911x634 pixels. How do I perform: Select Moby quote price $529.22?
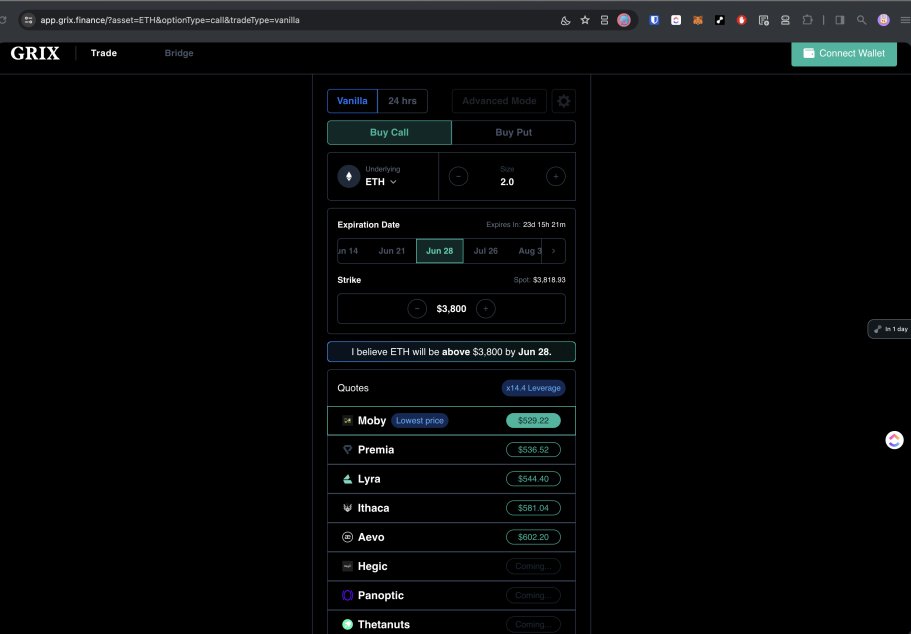tap(533, 421)
